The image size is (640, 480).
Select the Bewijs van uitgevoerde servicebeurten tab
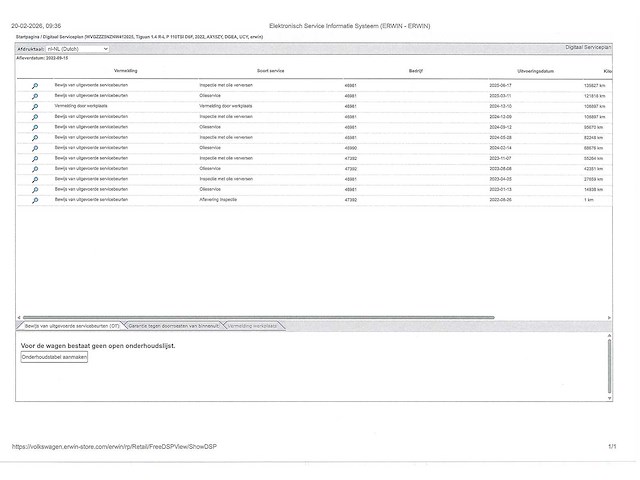pyautogui.click(x=72, y=326)
